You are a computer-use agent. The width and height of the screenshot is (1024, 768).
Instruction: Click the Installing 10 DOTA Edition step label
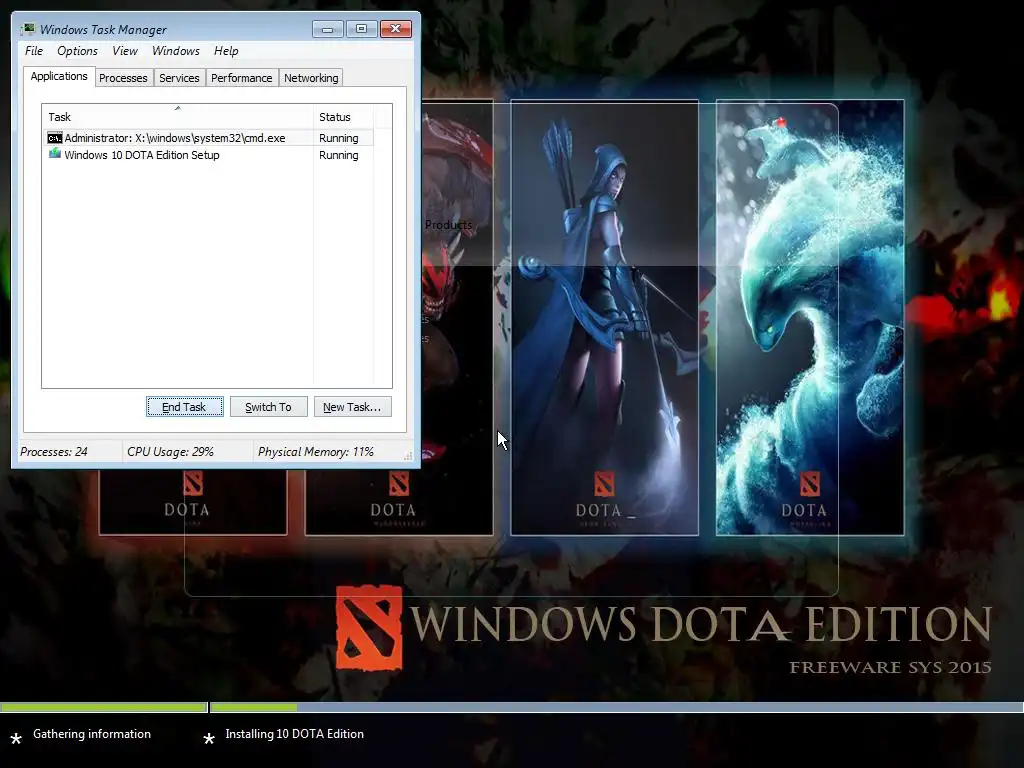295,734
